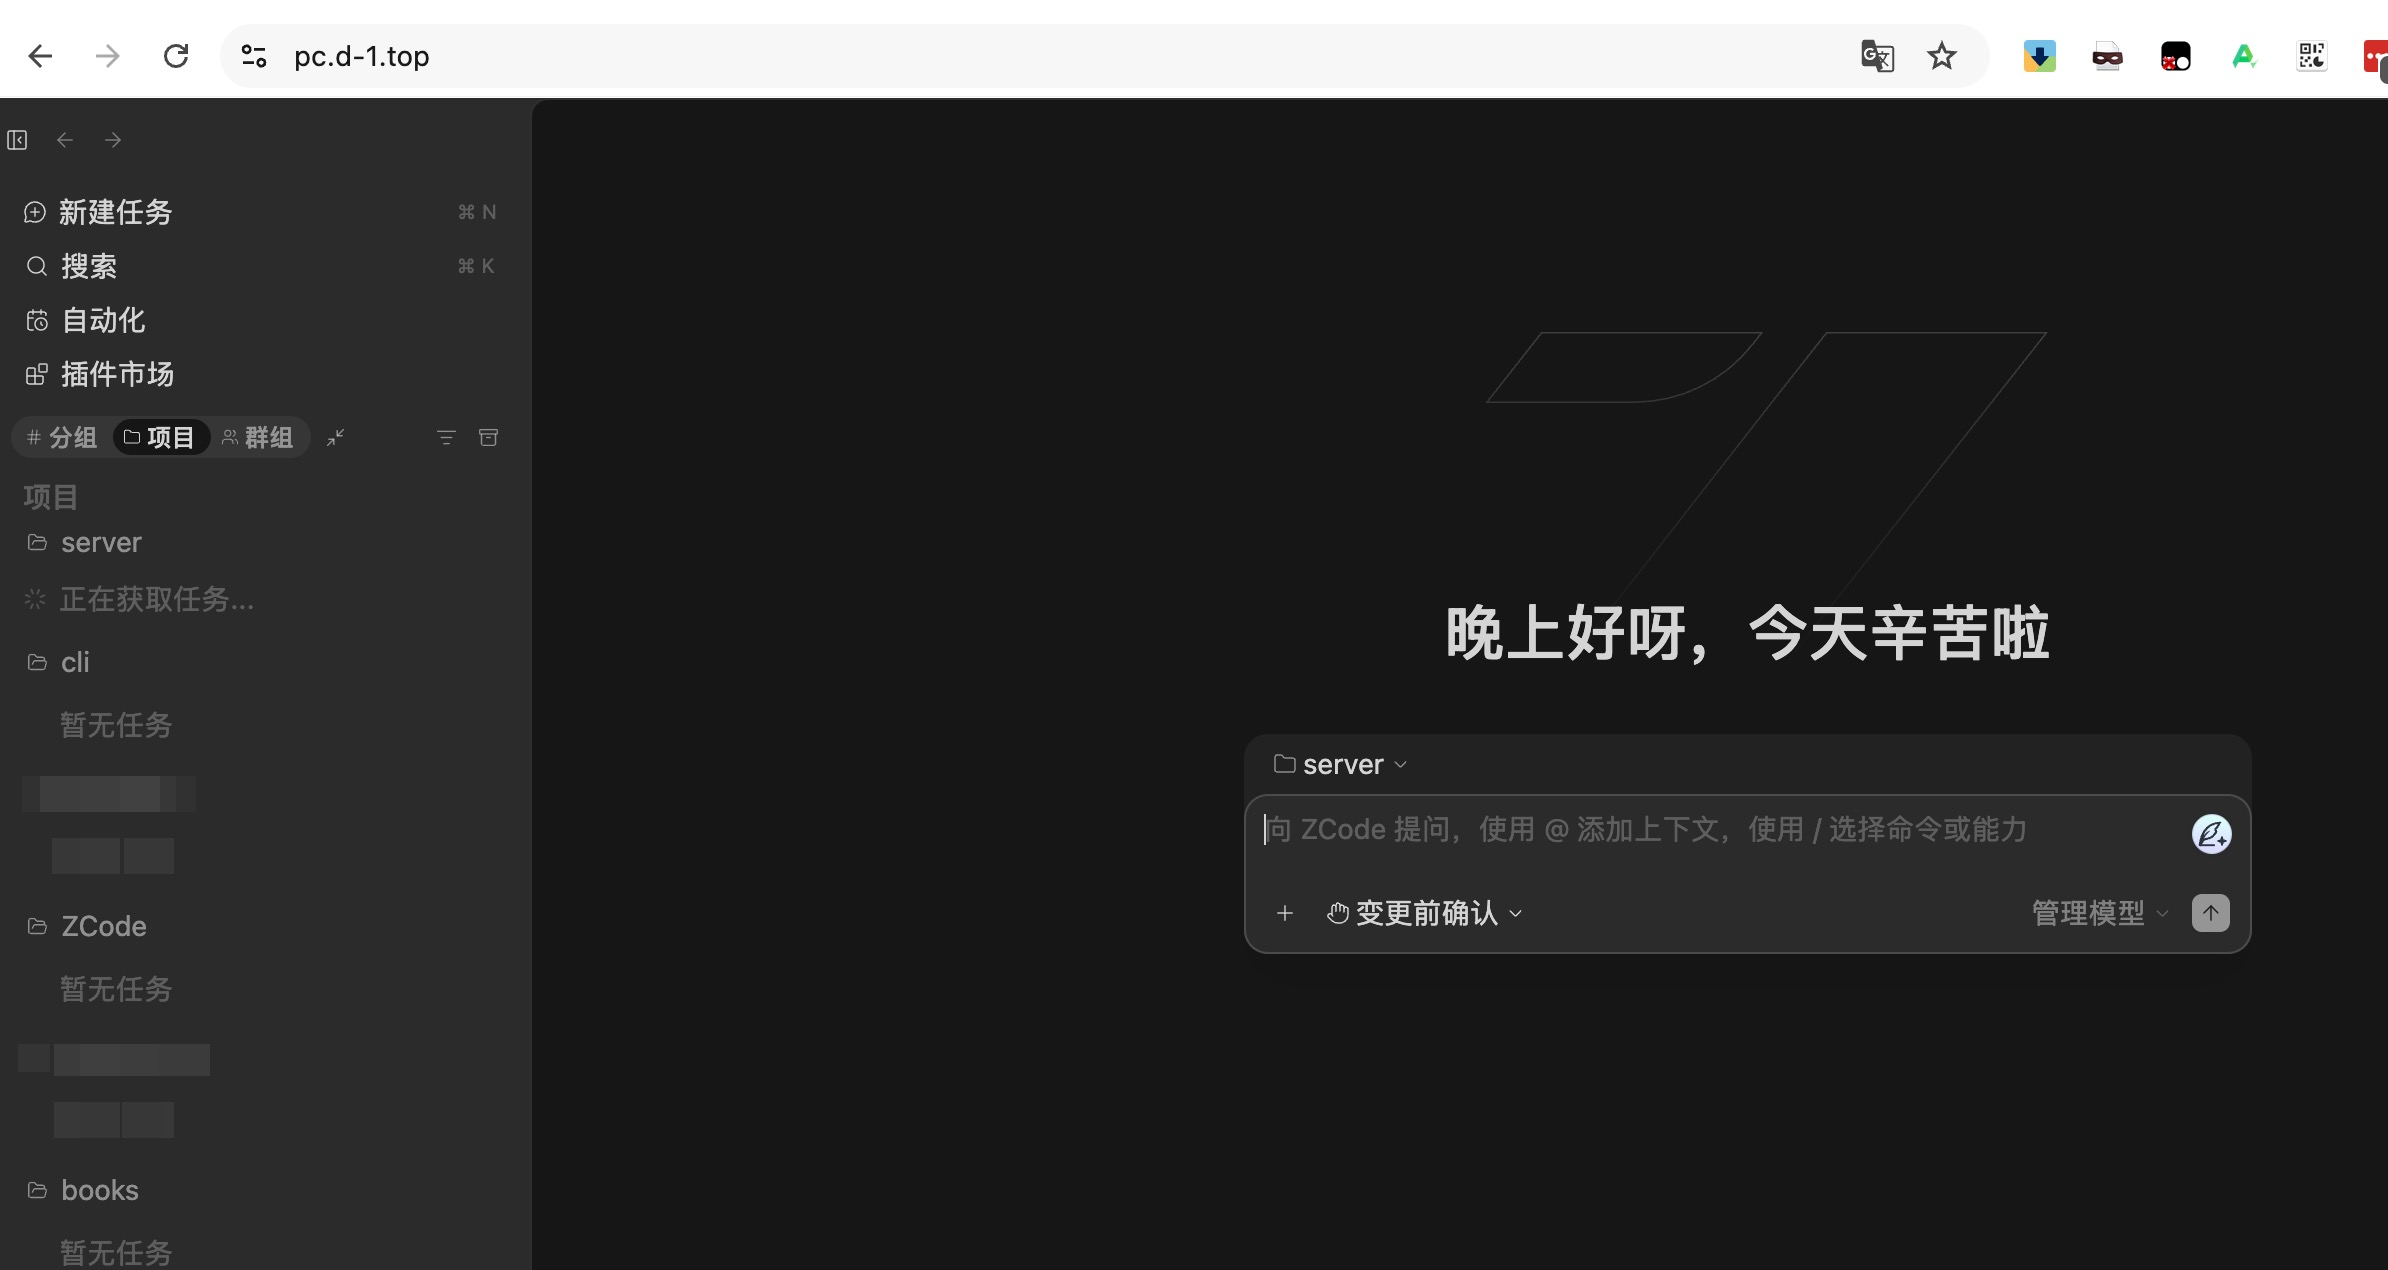The height and width of the screenshot is (1270, 2388).
Task: Select the ZCode project folder
Action: pos(260,926)
